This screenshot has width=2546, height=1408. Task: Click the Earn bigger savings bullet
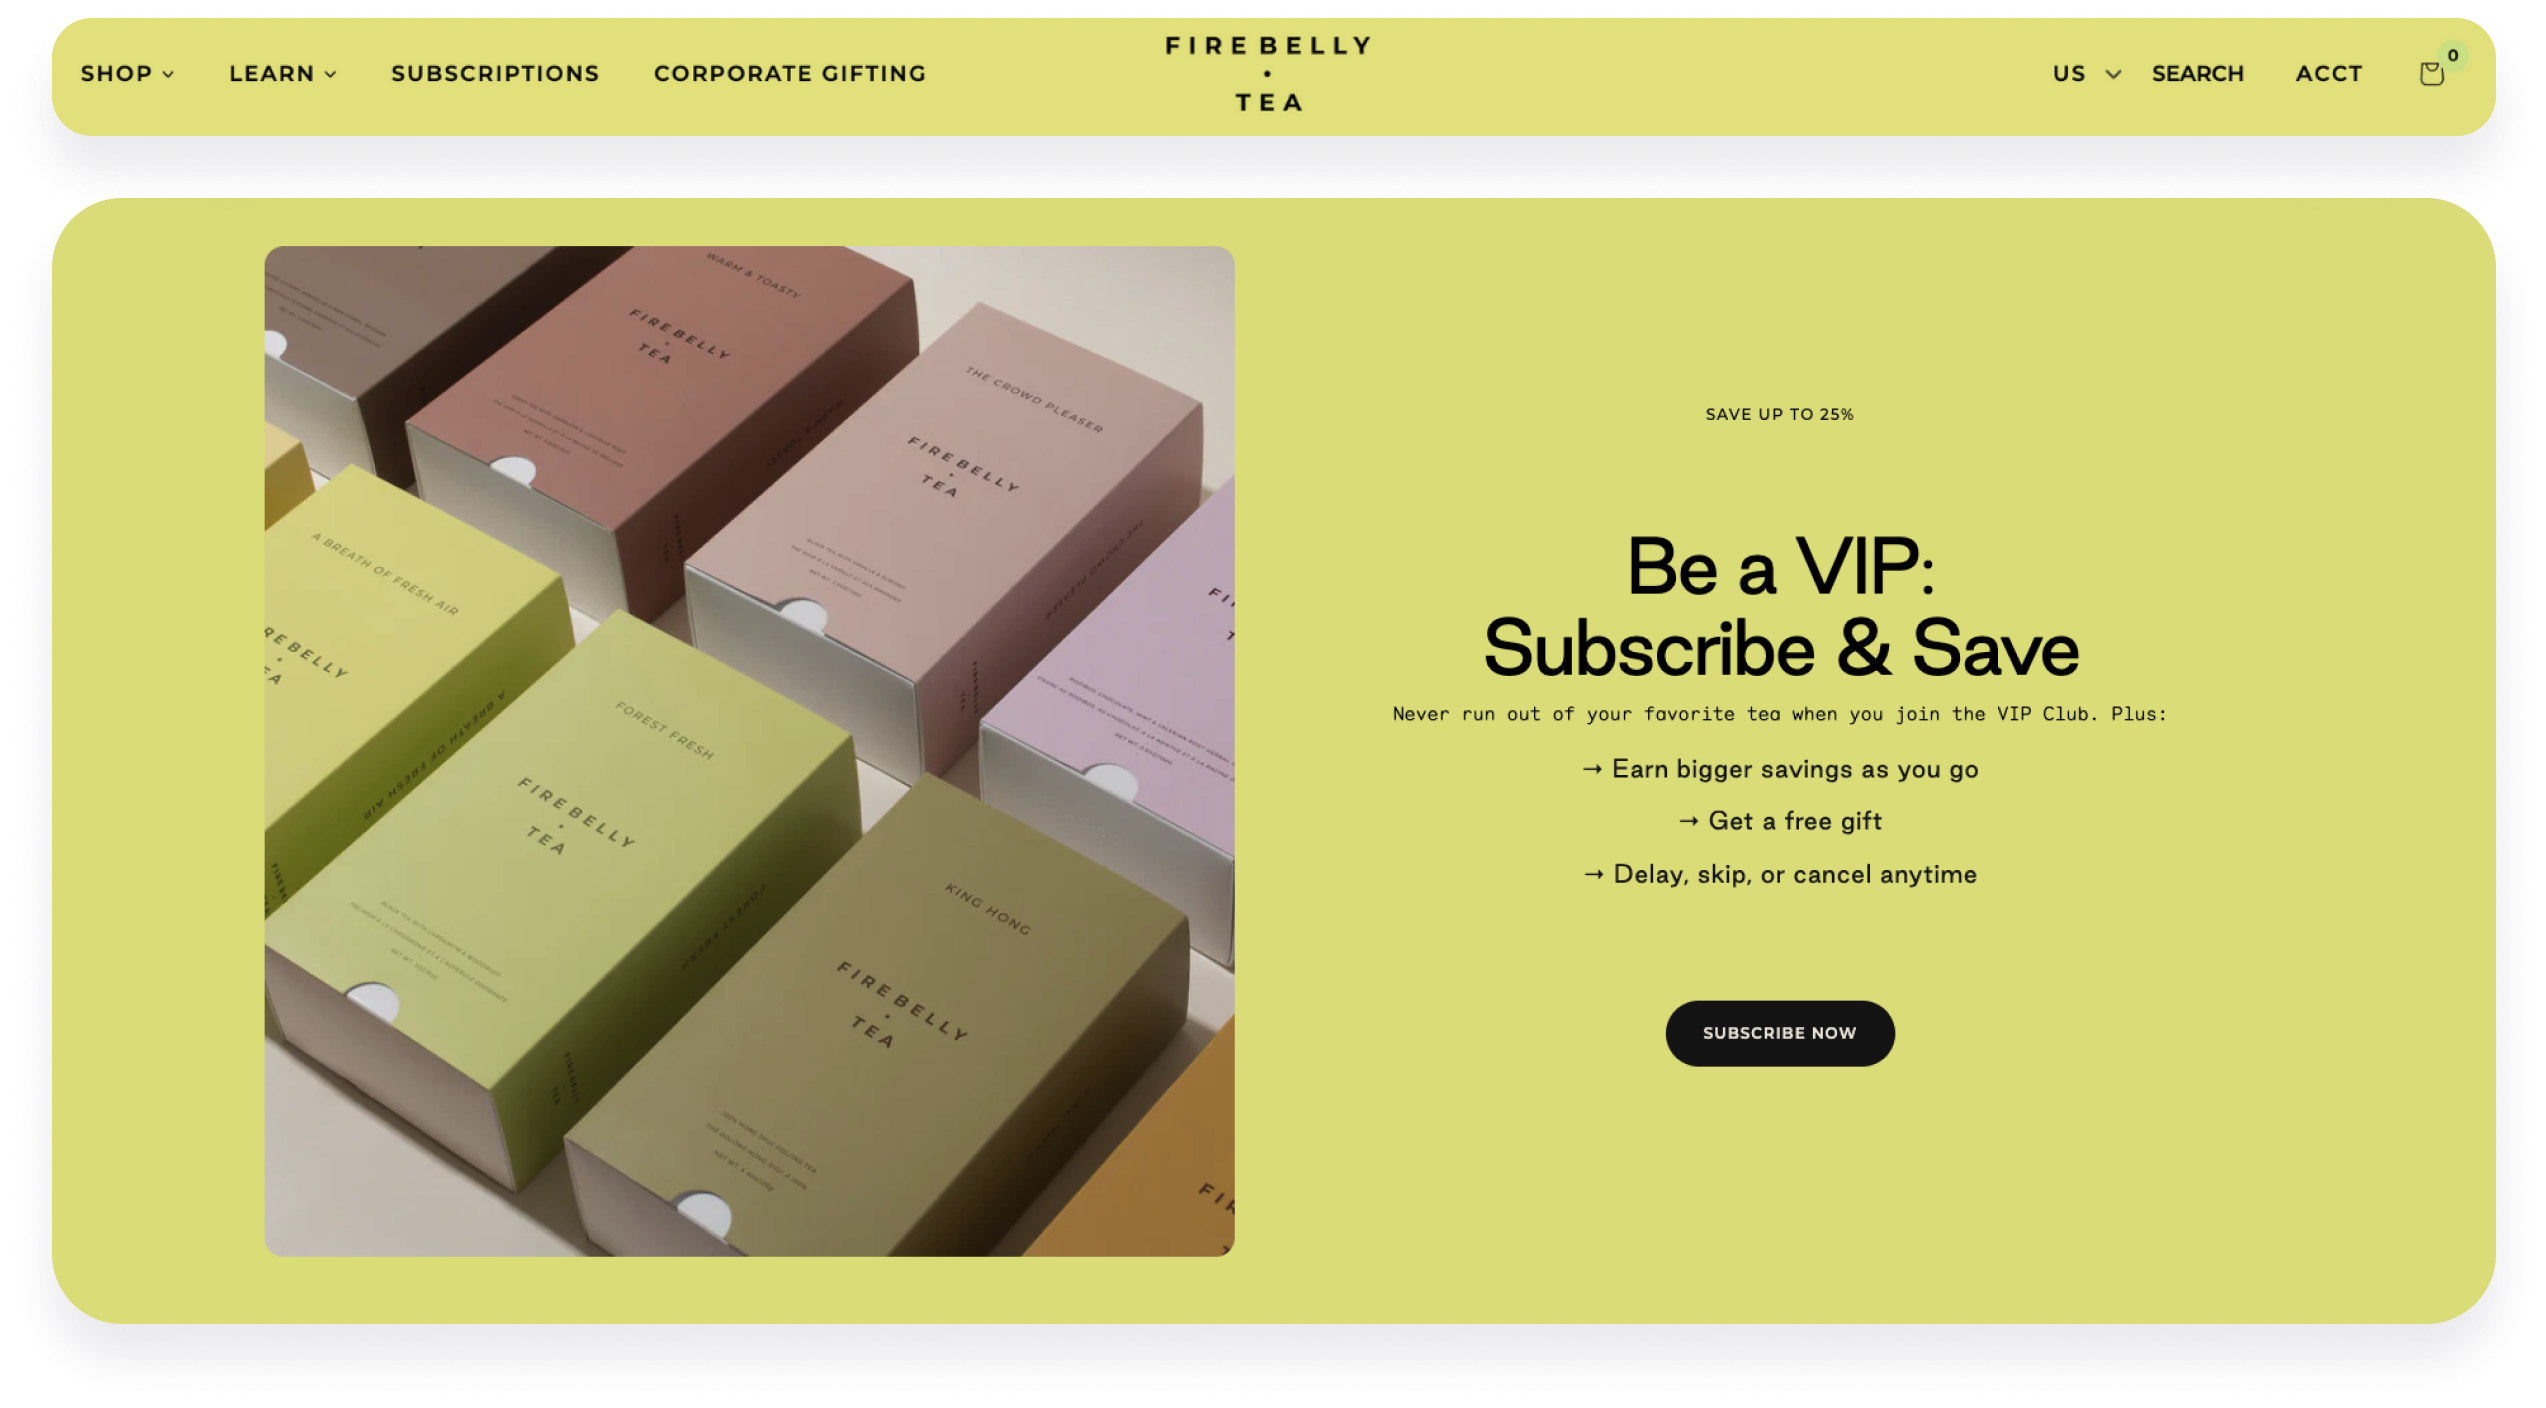[1779, 769]
